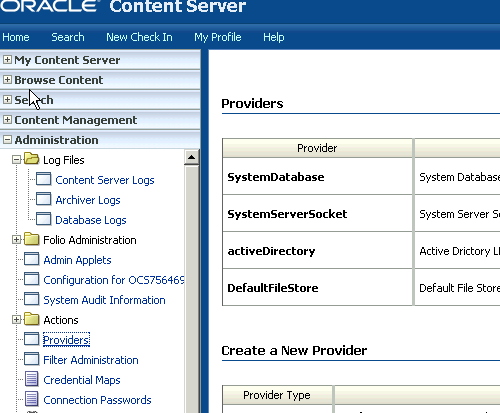
Task: Select the Actions tree label
Action: click(61, 320)
